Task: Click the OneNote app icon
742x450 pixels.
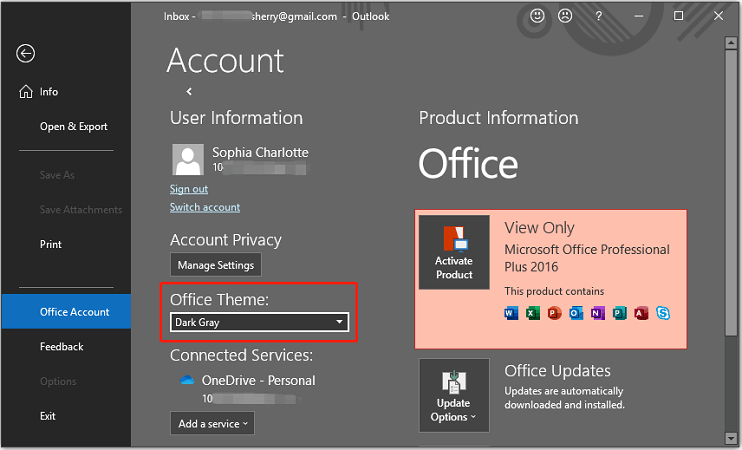Action: 598,313
